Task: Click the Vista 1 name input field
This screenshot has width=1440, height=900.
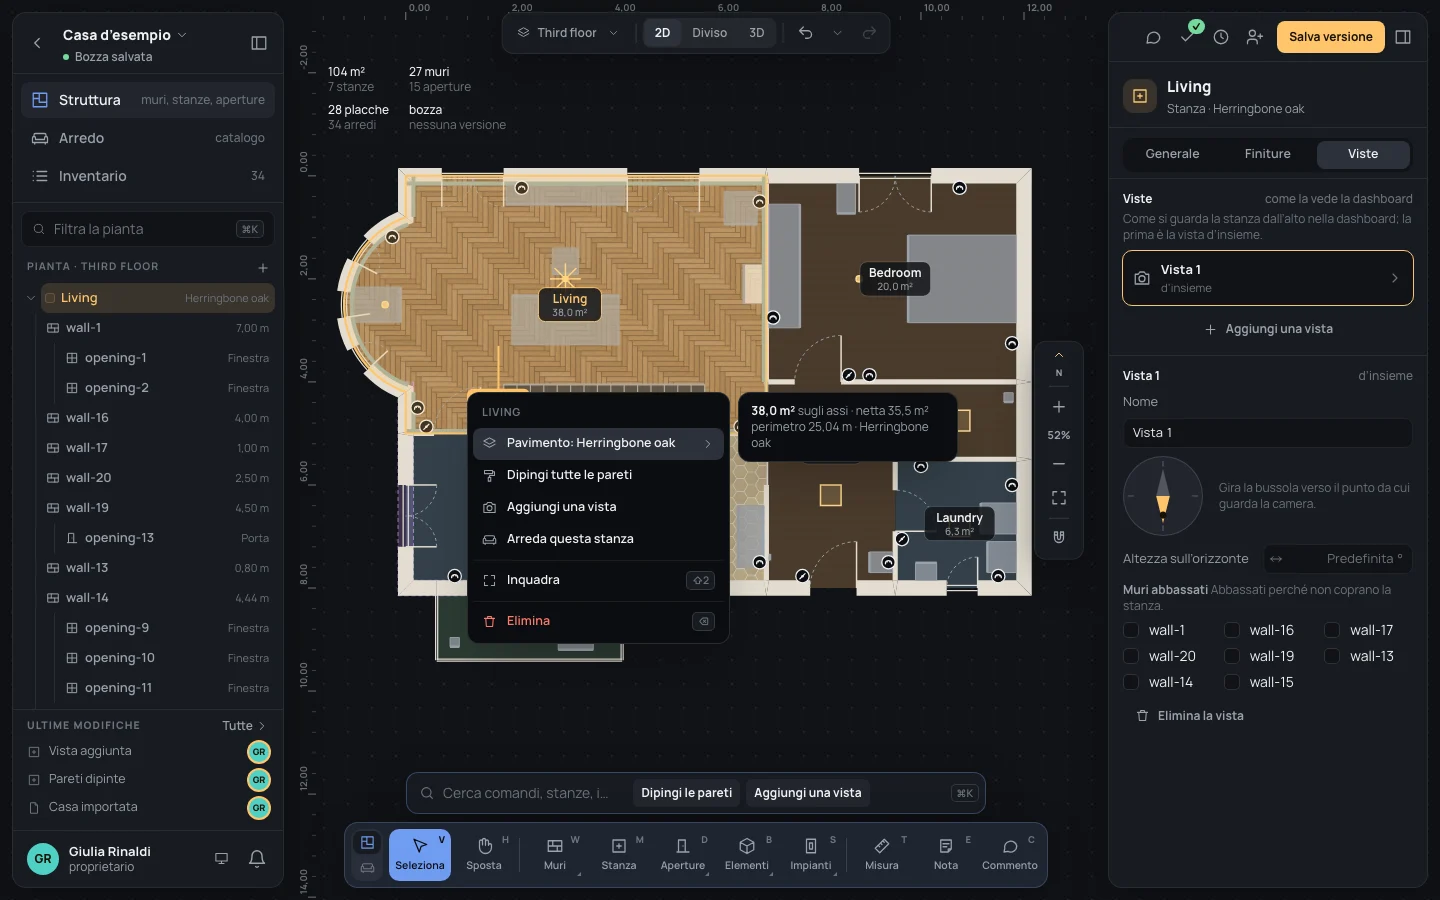Action: [1267, 433]
